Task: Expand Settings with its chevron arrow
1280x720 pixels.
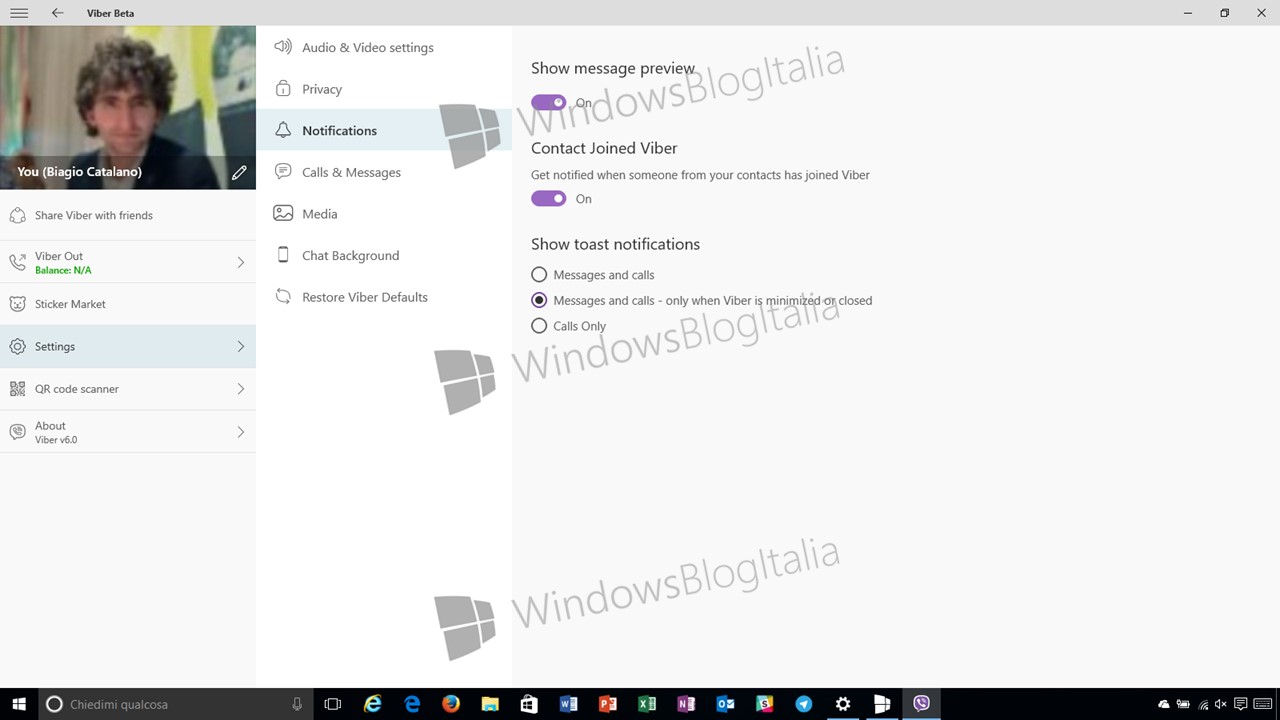Action: (x=241, y=346)
